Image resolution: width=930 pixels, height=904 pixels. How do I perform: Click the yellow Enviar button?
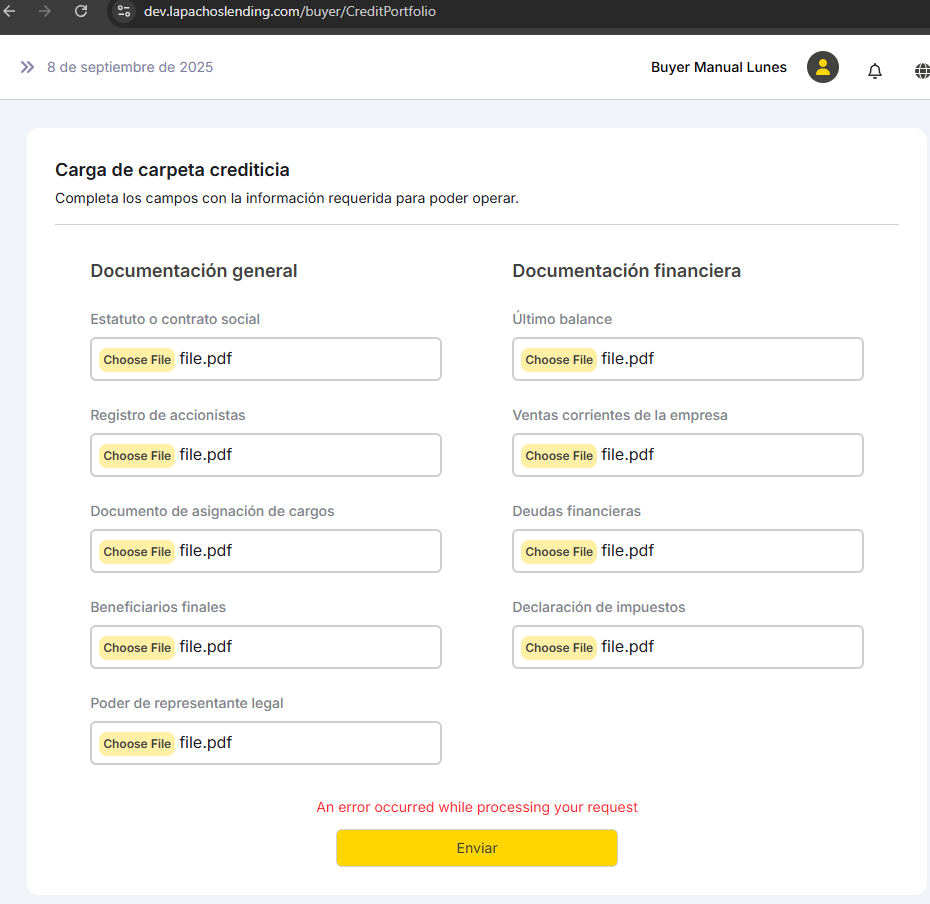point(476,847)
